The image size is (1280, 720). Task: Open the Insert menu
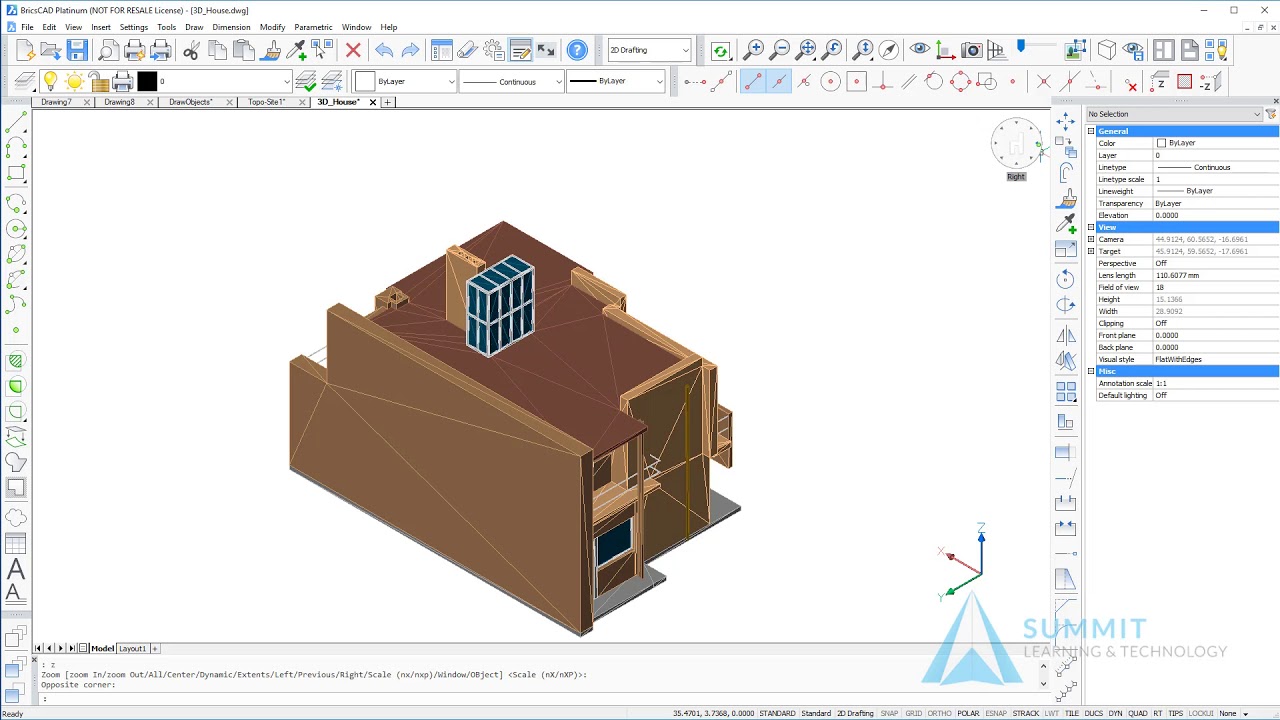[x=101, y=27]
